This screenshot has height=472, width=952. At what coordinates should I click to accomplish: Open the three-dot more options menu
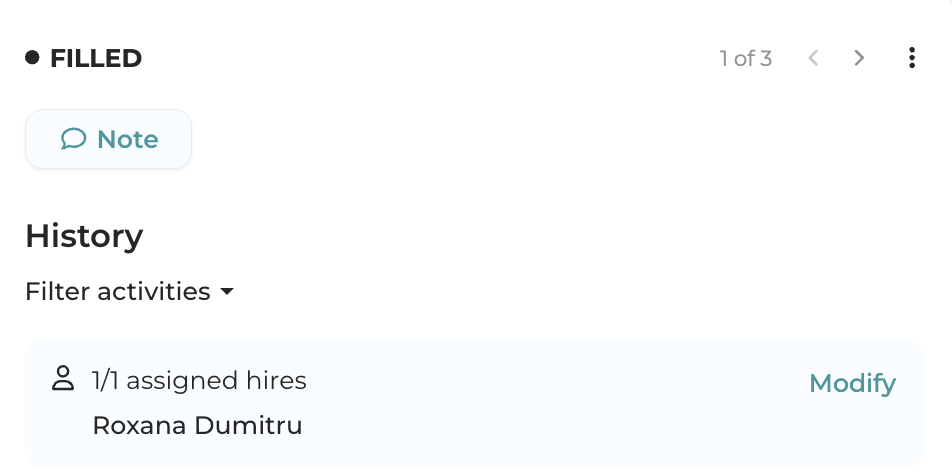(911, 59)
